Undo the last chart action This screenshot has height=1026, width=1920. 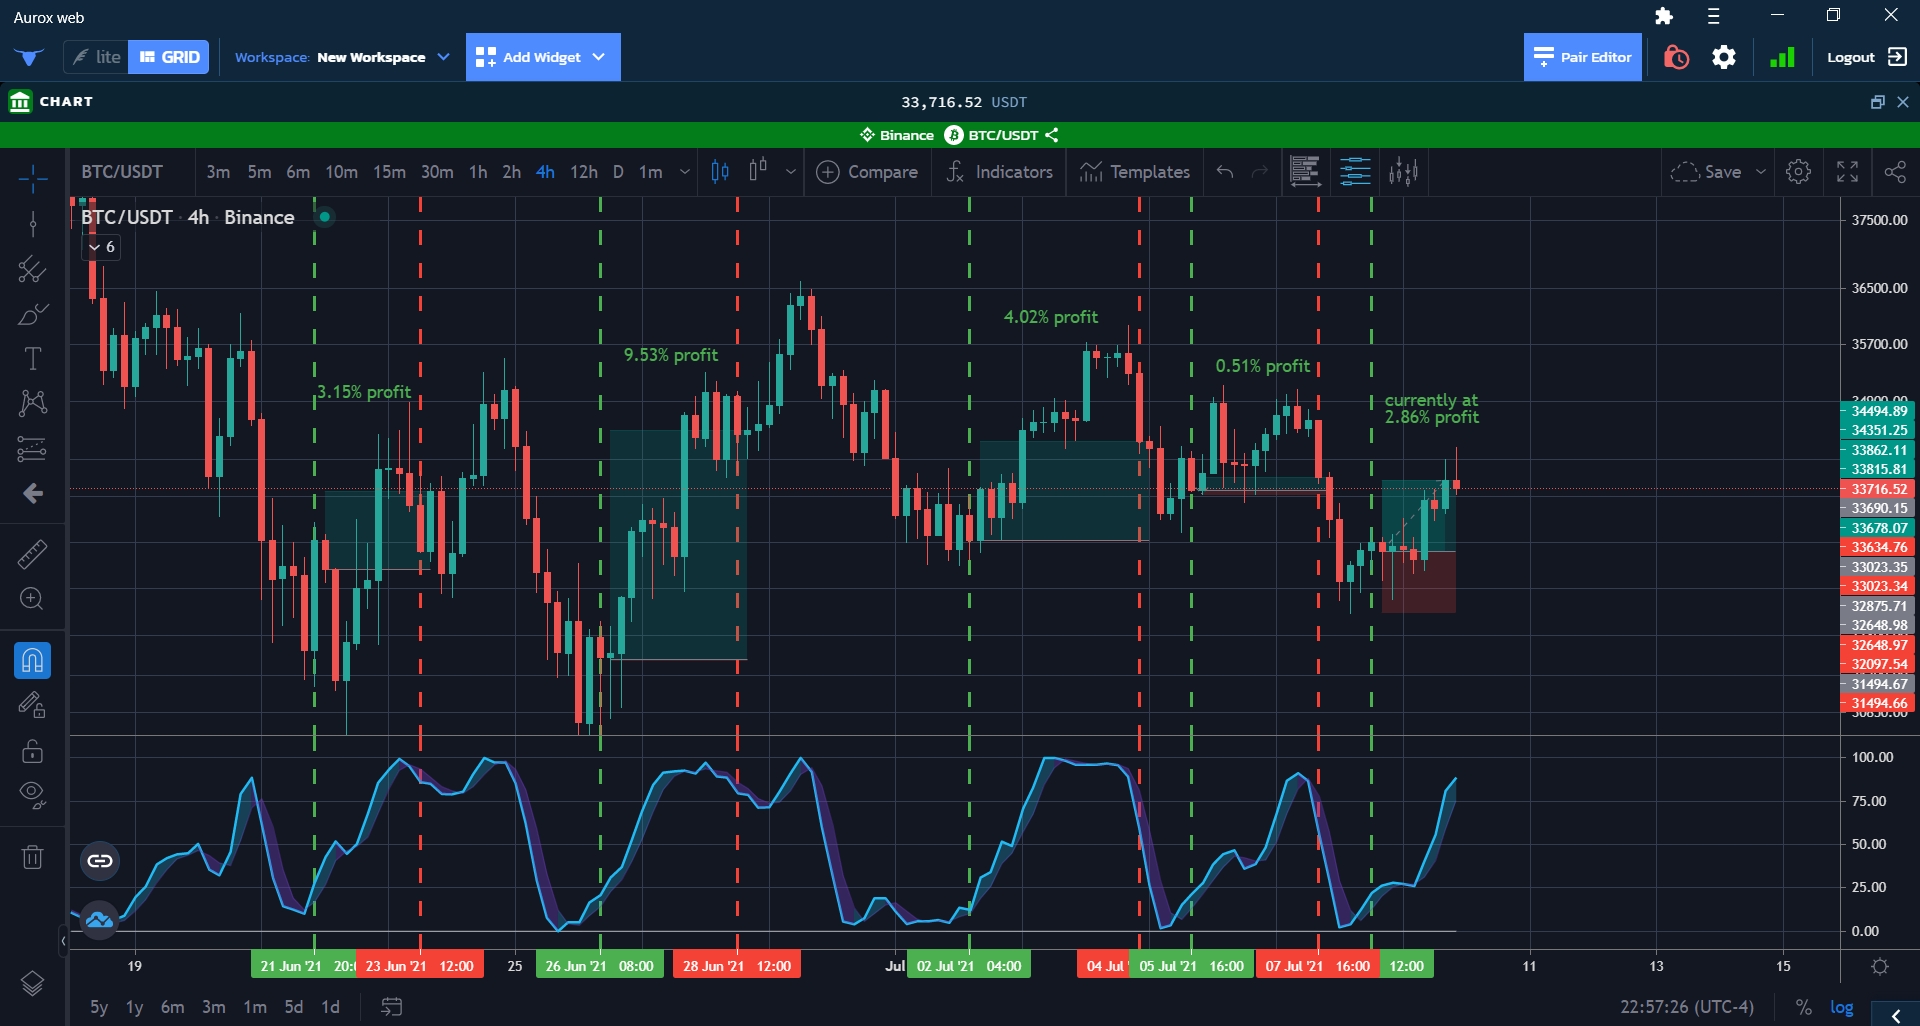tap(1225, 172)
